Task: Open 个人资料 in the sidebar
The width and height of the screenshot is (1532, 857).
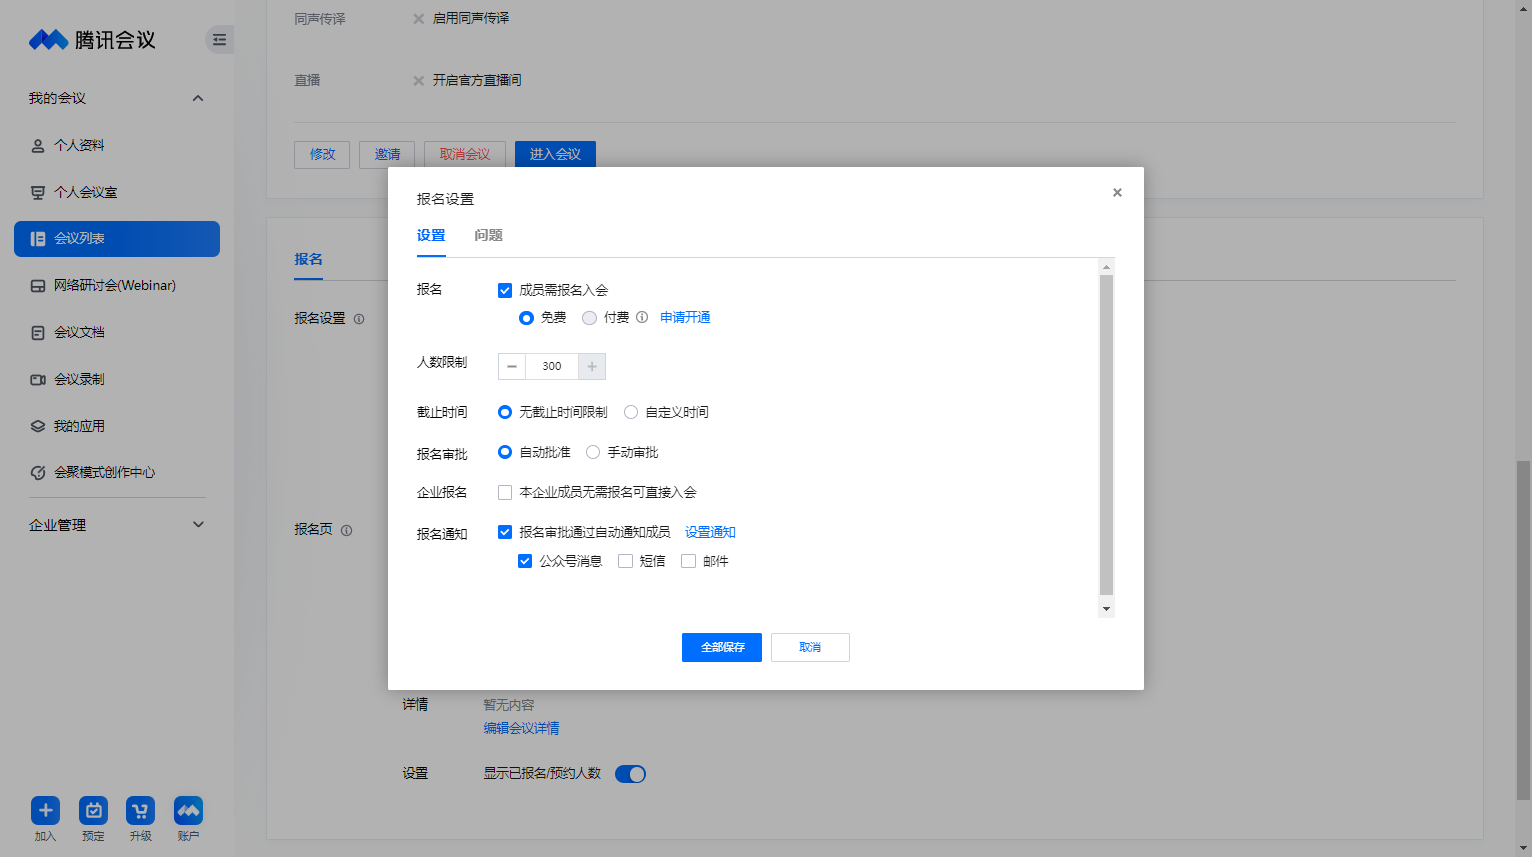Action: [79, 145]
